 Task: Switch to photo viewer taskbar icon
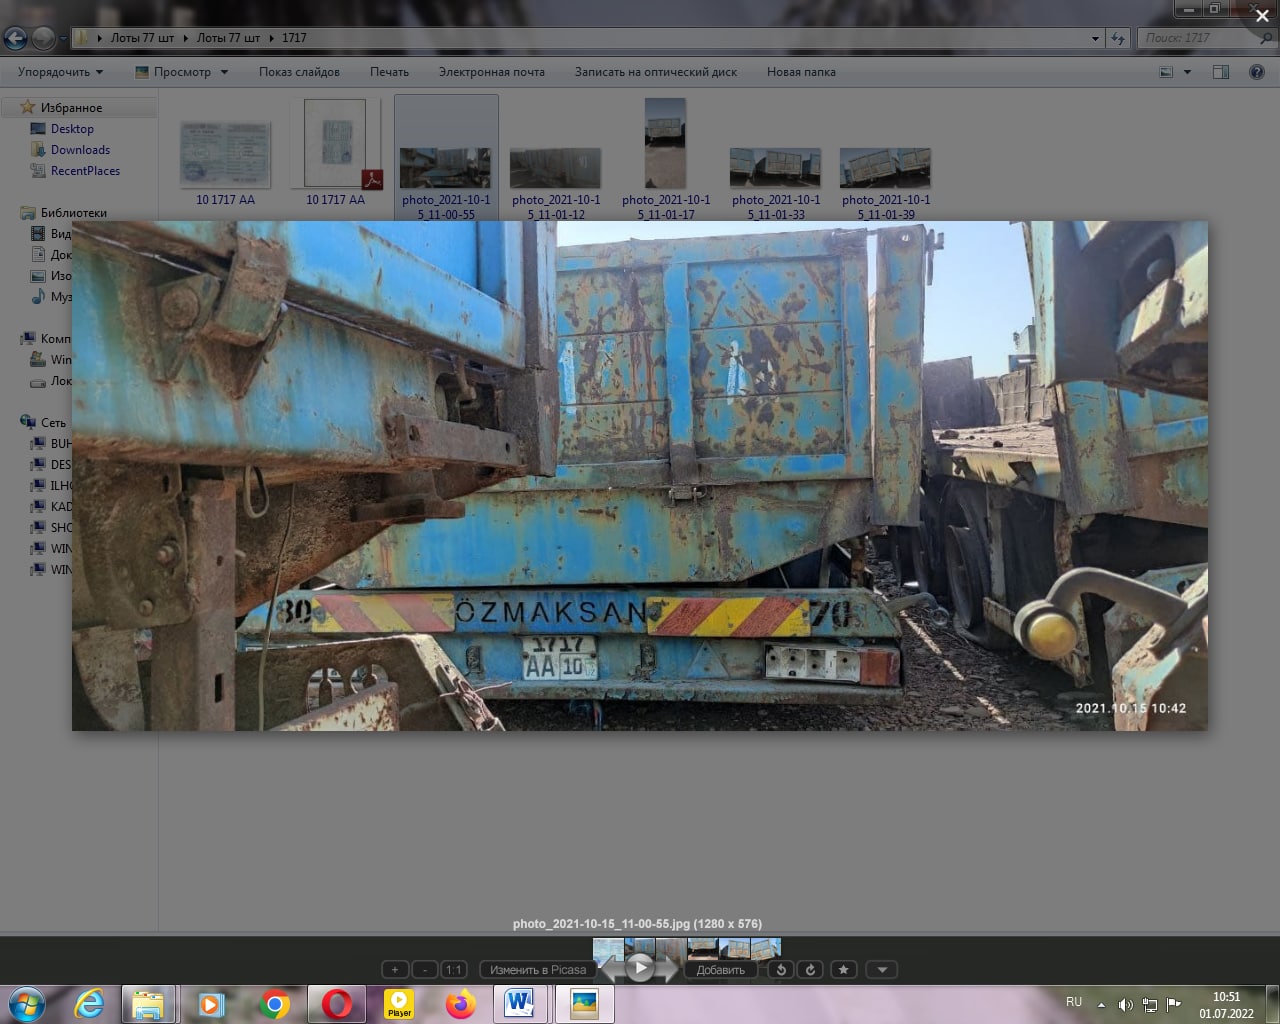(584, 1004)
